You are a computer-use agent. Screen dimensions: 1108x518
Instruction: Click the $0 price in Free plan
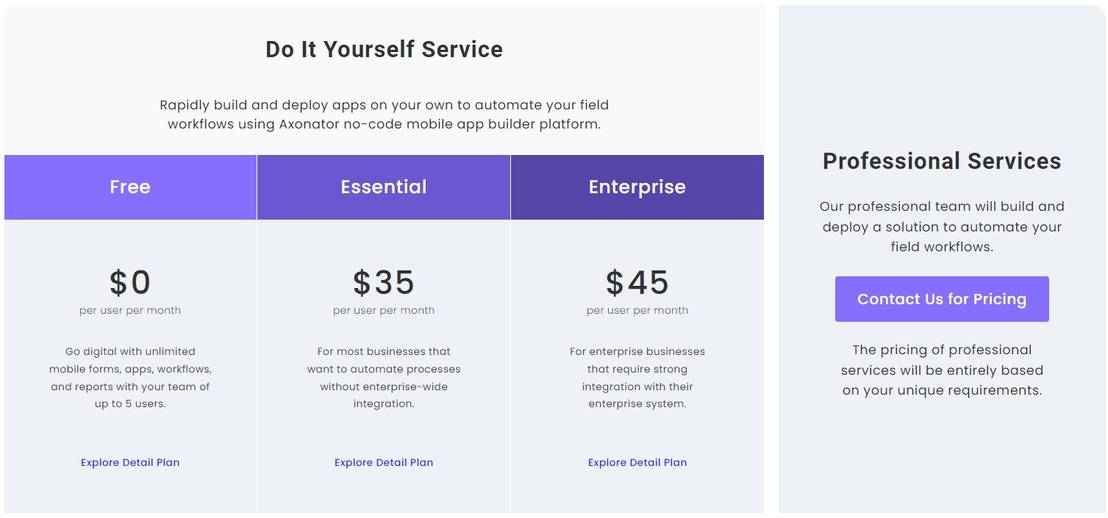[130, 283]
